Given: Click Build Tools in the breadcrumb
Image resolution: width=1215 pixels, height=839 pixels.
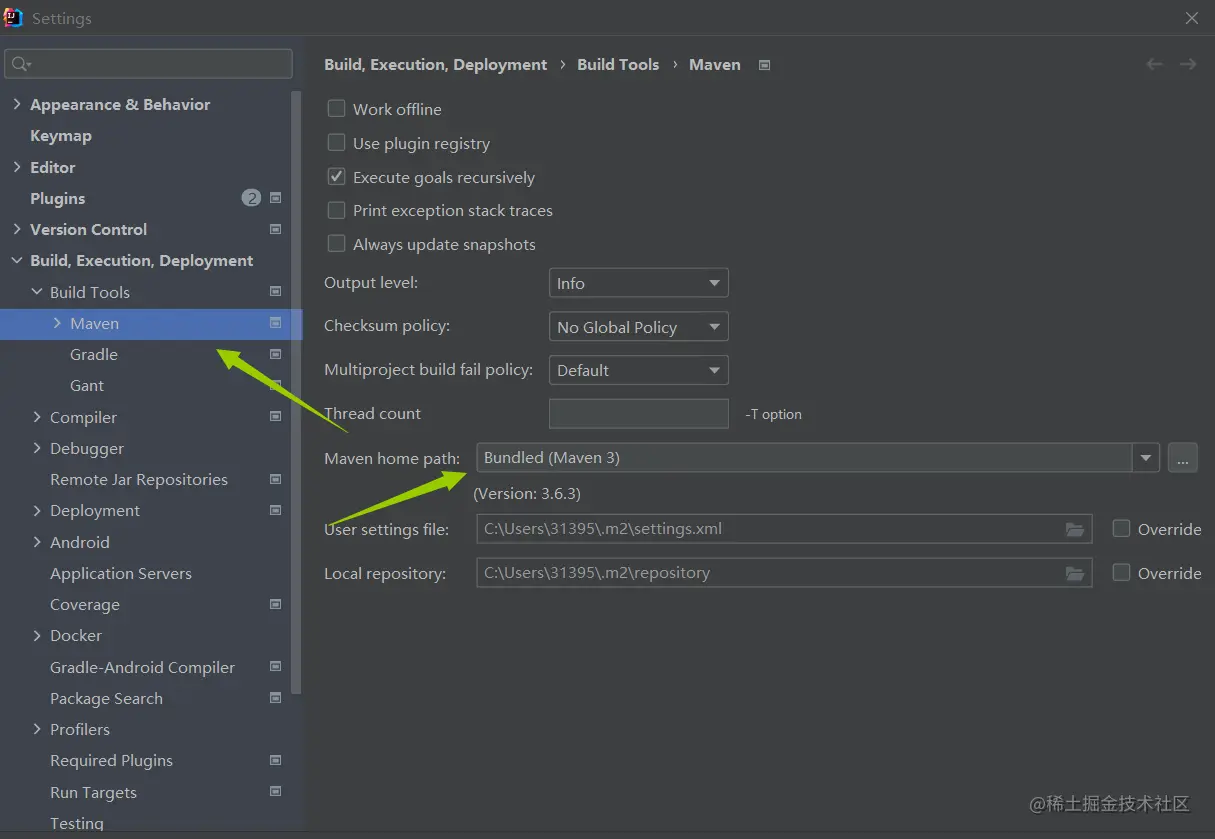Looking at the screenshot, I should (618, 64).
